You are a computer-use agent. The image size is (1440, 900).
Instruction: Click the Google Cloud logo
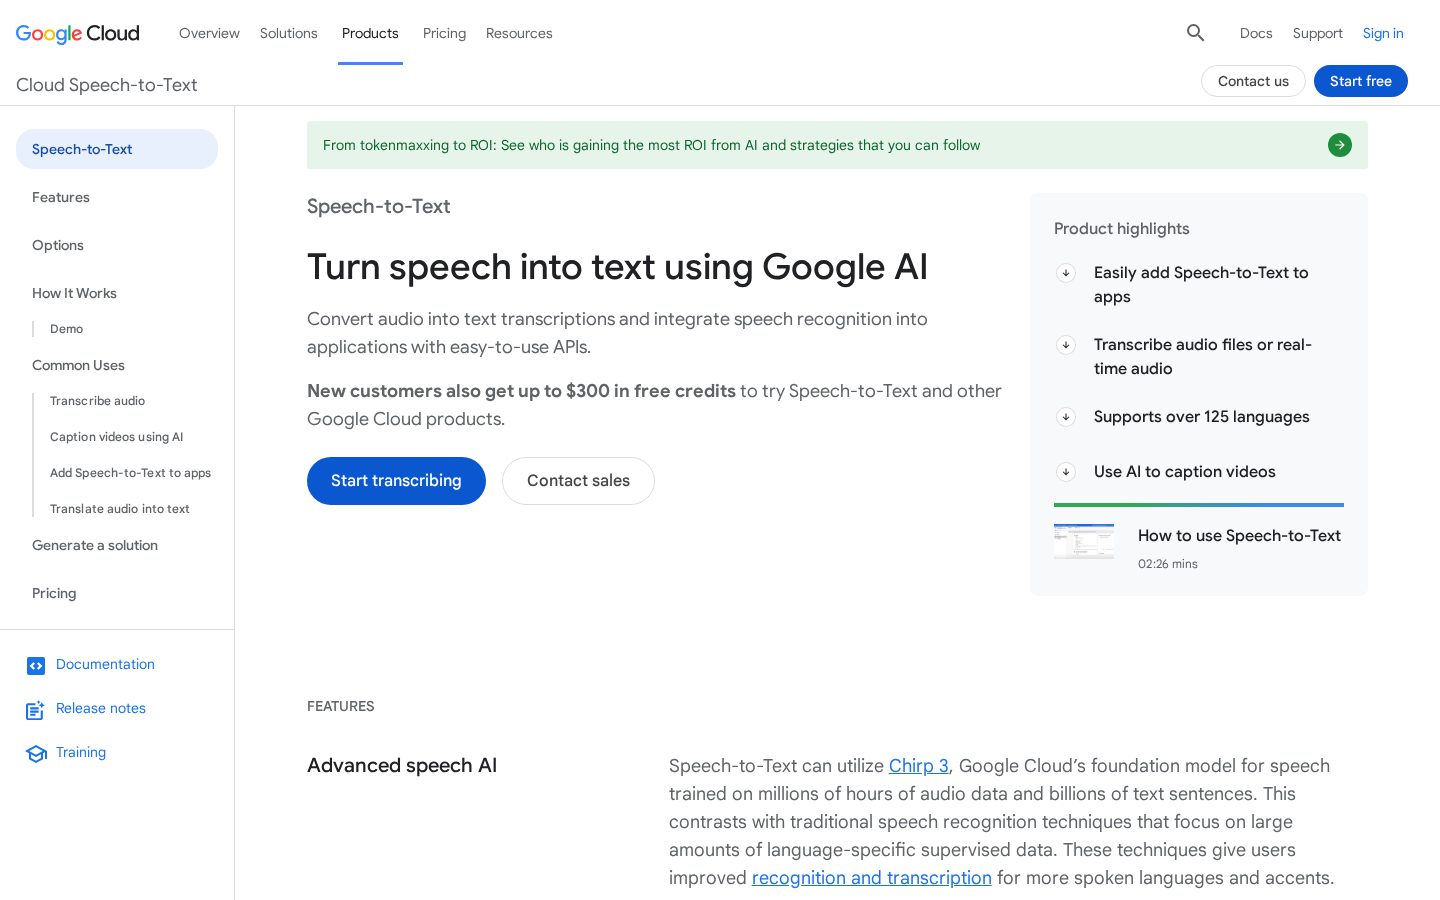click(78, 33)
